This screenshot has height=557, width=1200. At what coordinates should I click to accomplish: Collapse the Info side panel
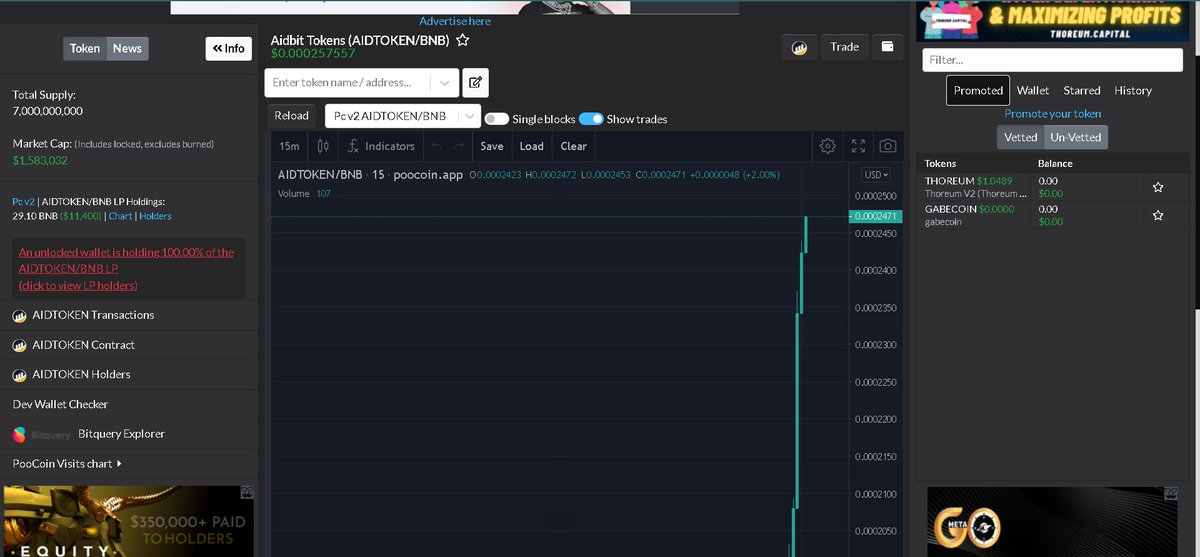[227, 48]
